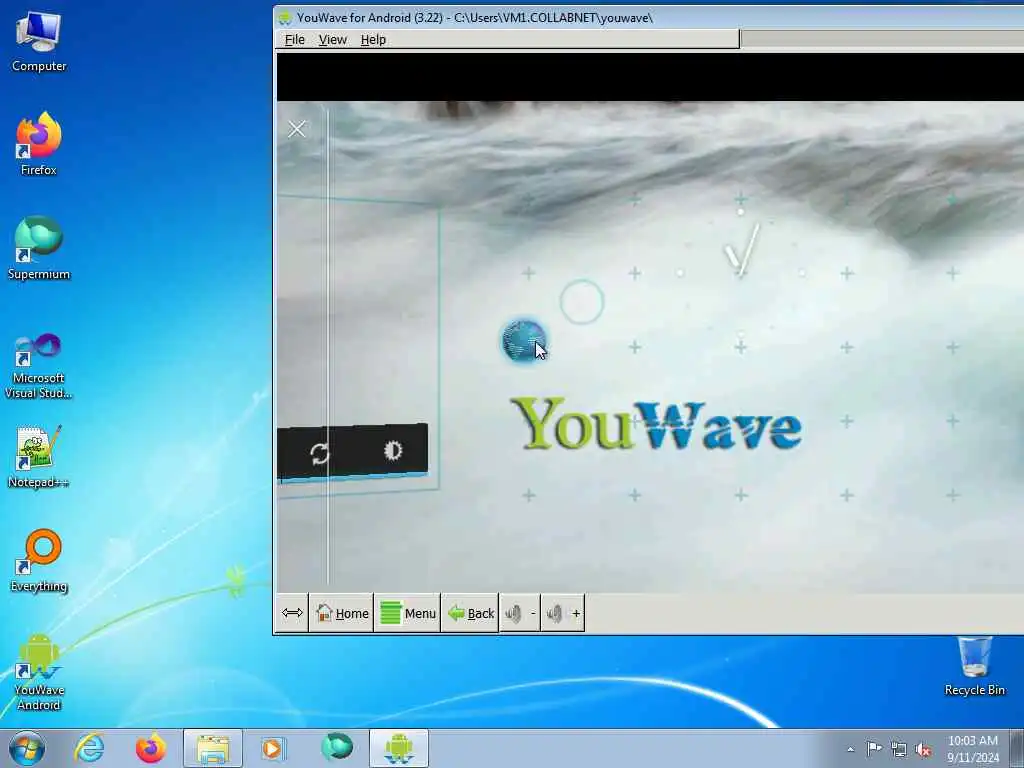Image resolution: width=1024 pixels, height=768 pixels.
Task: Open Supermium from the taskbar
Action: [x=337, y=747]
